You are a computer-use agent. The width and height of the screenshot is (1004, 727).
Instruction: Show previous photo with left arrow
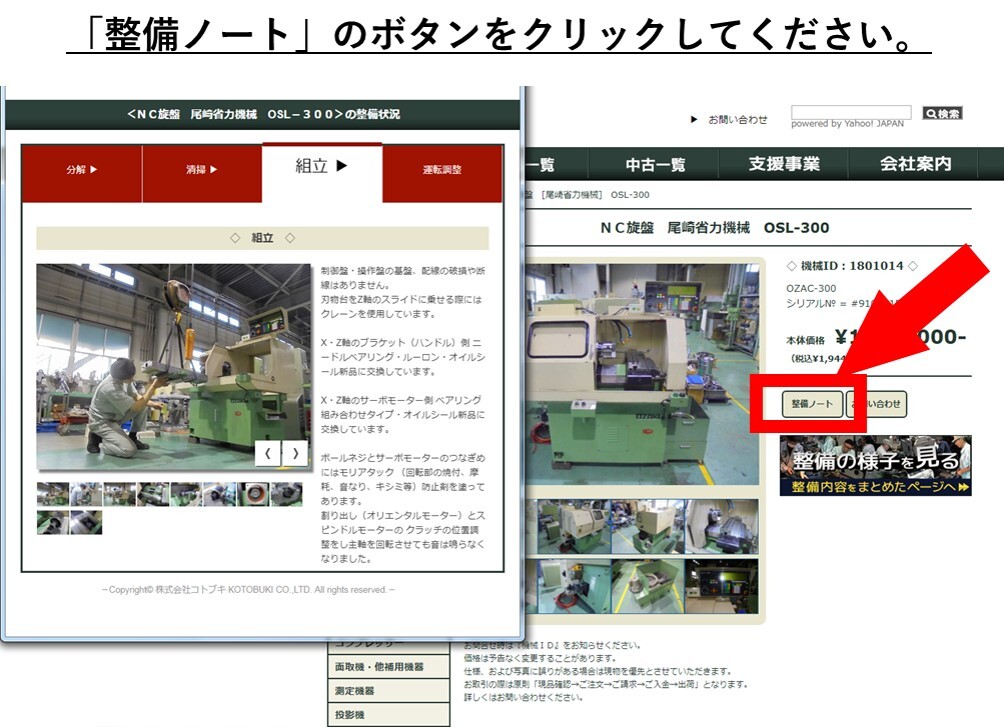(268, 453)
